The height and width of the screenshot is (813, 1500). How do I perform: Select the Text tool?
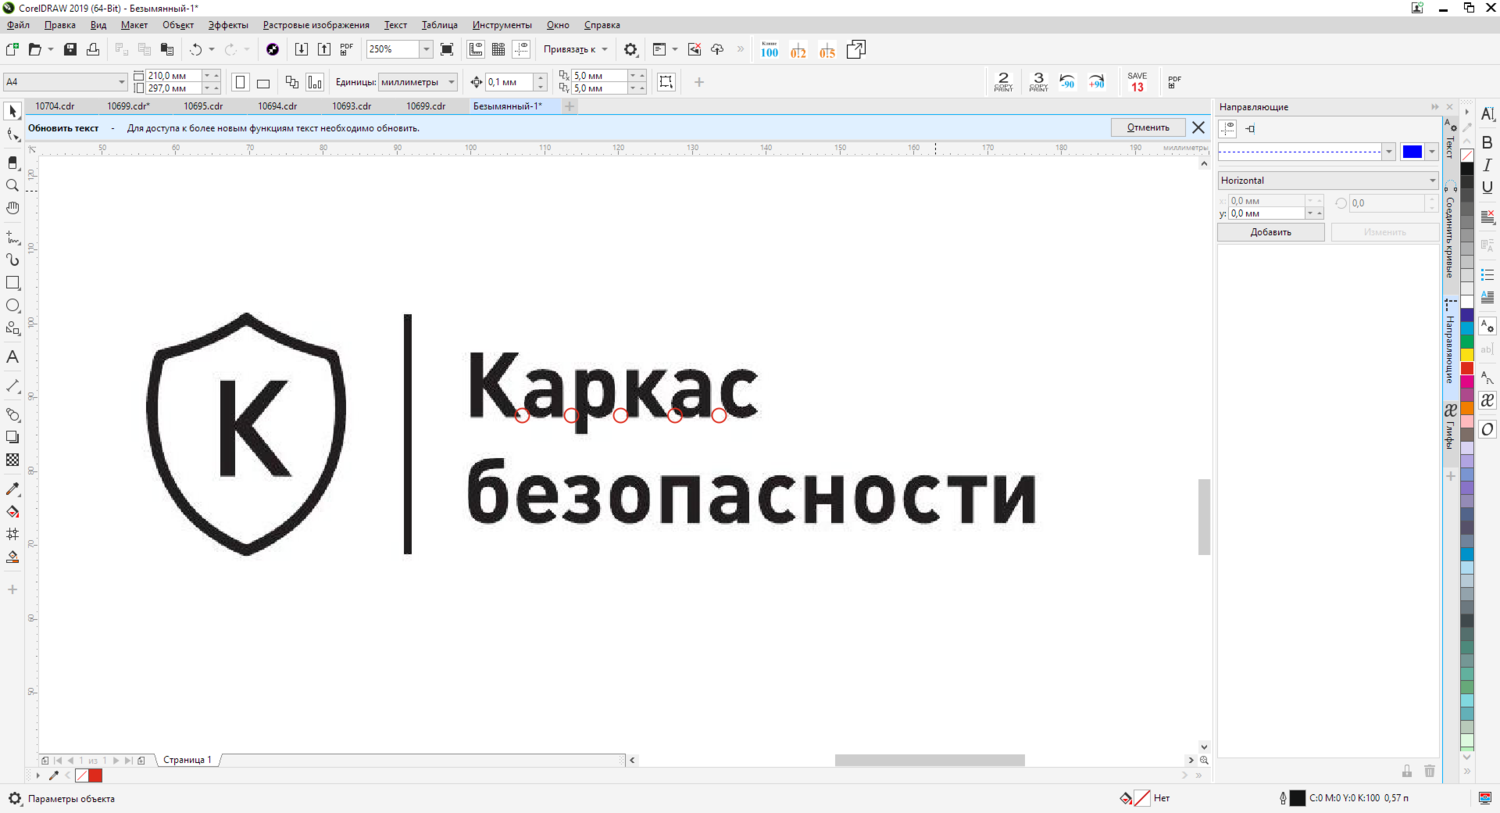click(13, 357)
